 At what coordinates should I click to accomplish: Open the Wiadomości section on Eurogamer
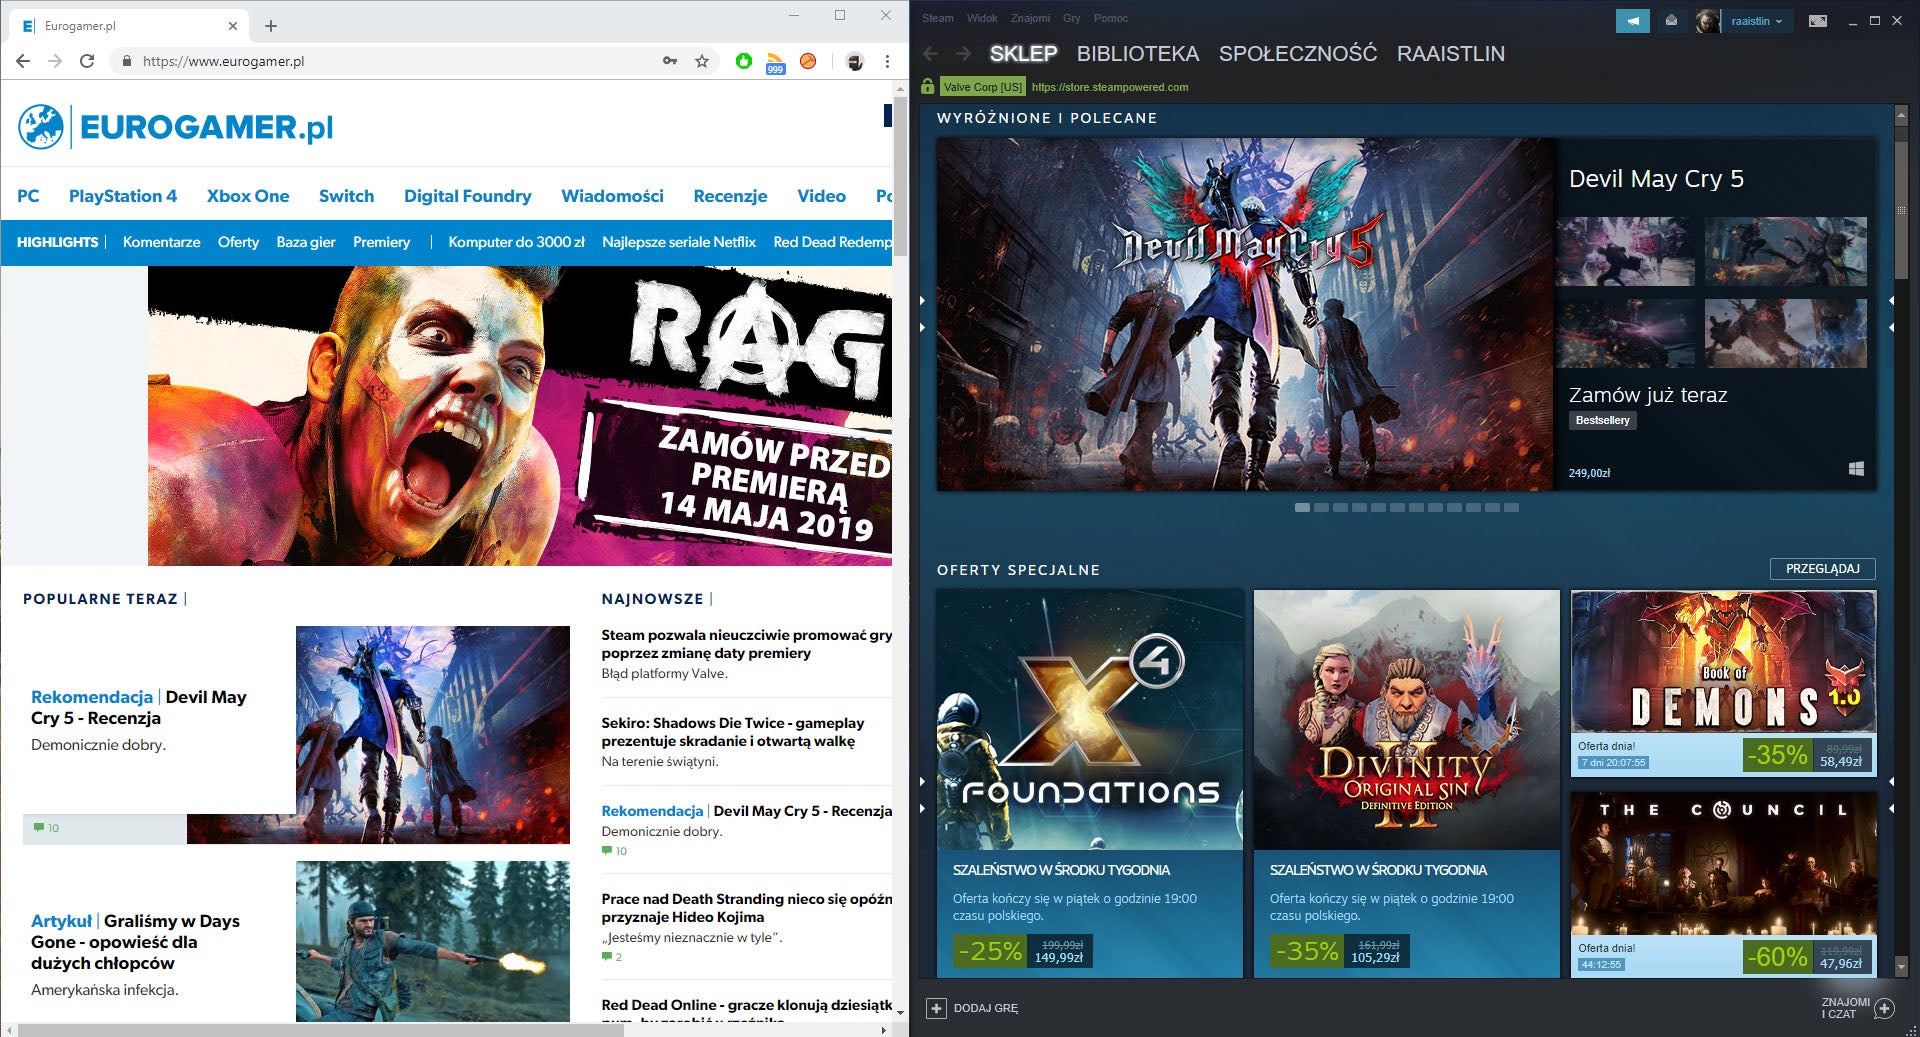pyautogui.click(x=612, y=196)
